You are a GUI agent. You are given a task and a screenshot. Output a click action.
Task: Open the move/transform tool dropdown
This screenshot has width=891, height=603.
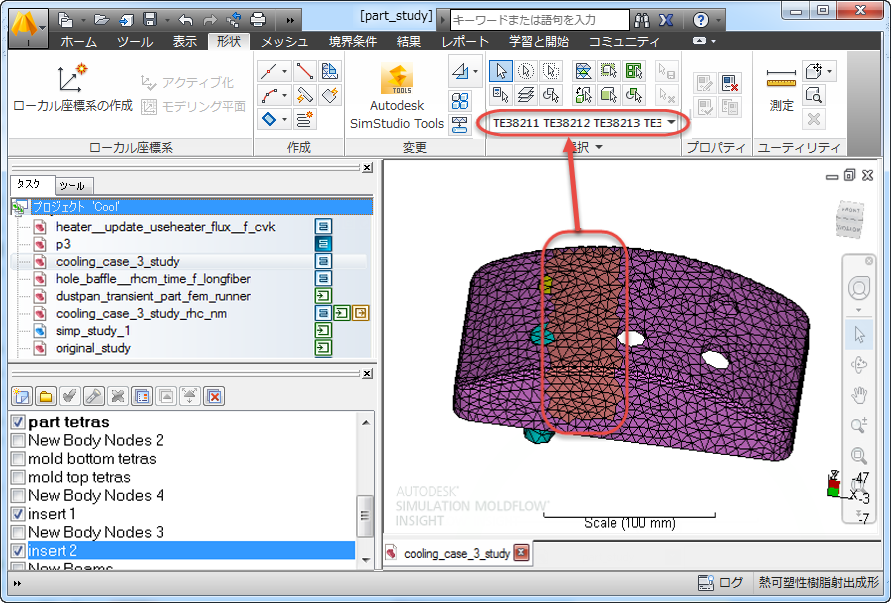[x=476, y=72]
